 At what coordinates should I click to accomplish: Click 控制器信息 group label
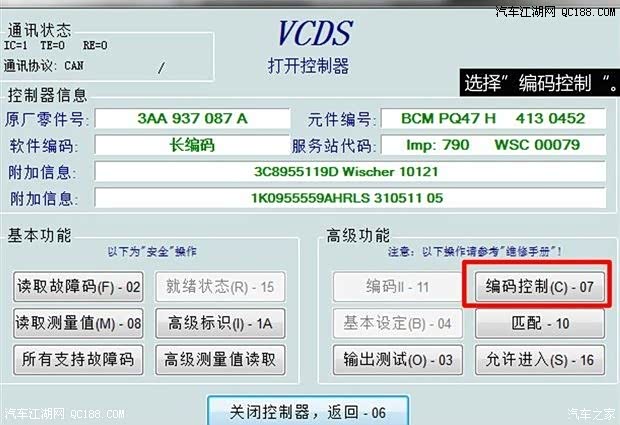[x=47, y=95]
